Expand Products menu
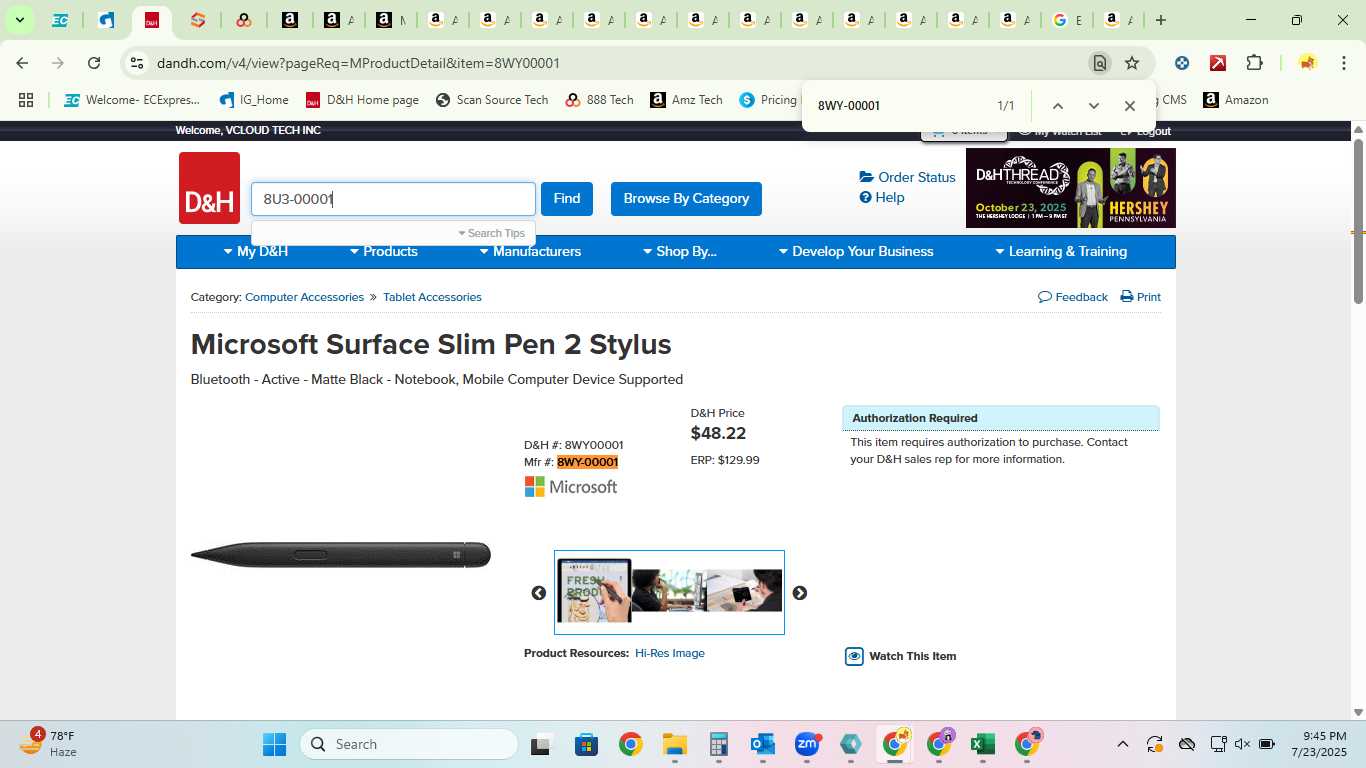The height and width of the screenshot is (768, 1366). point(384,252)
